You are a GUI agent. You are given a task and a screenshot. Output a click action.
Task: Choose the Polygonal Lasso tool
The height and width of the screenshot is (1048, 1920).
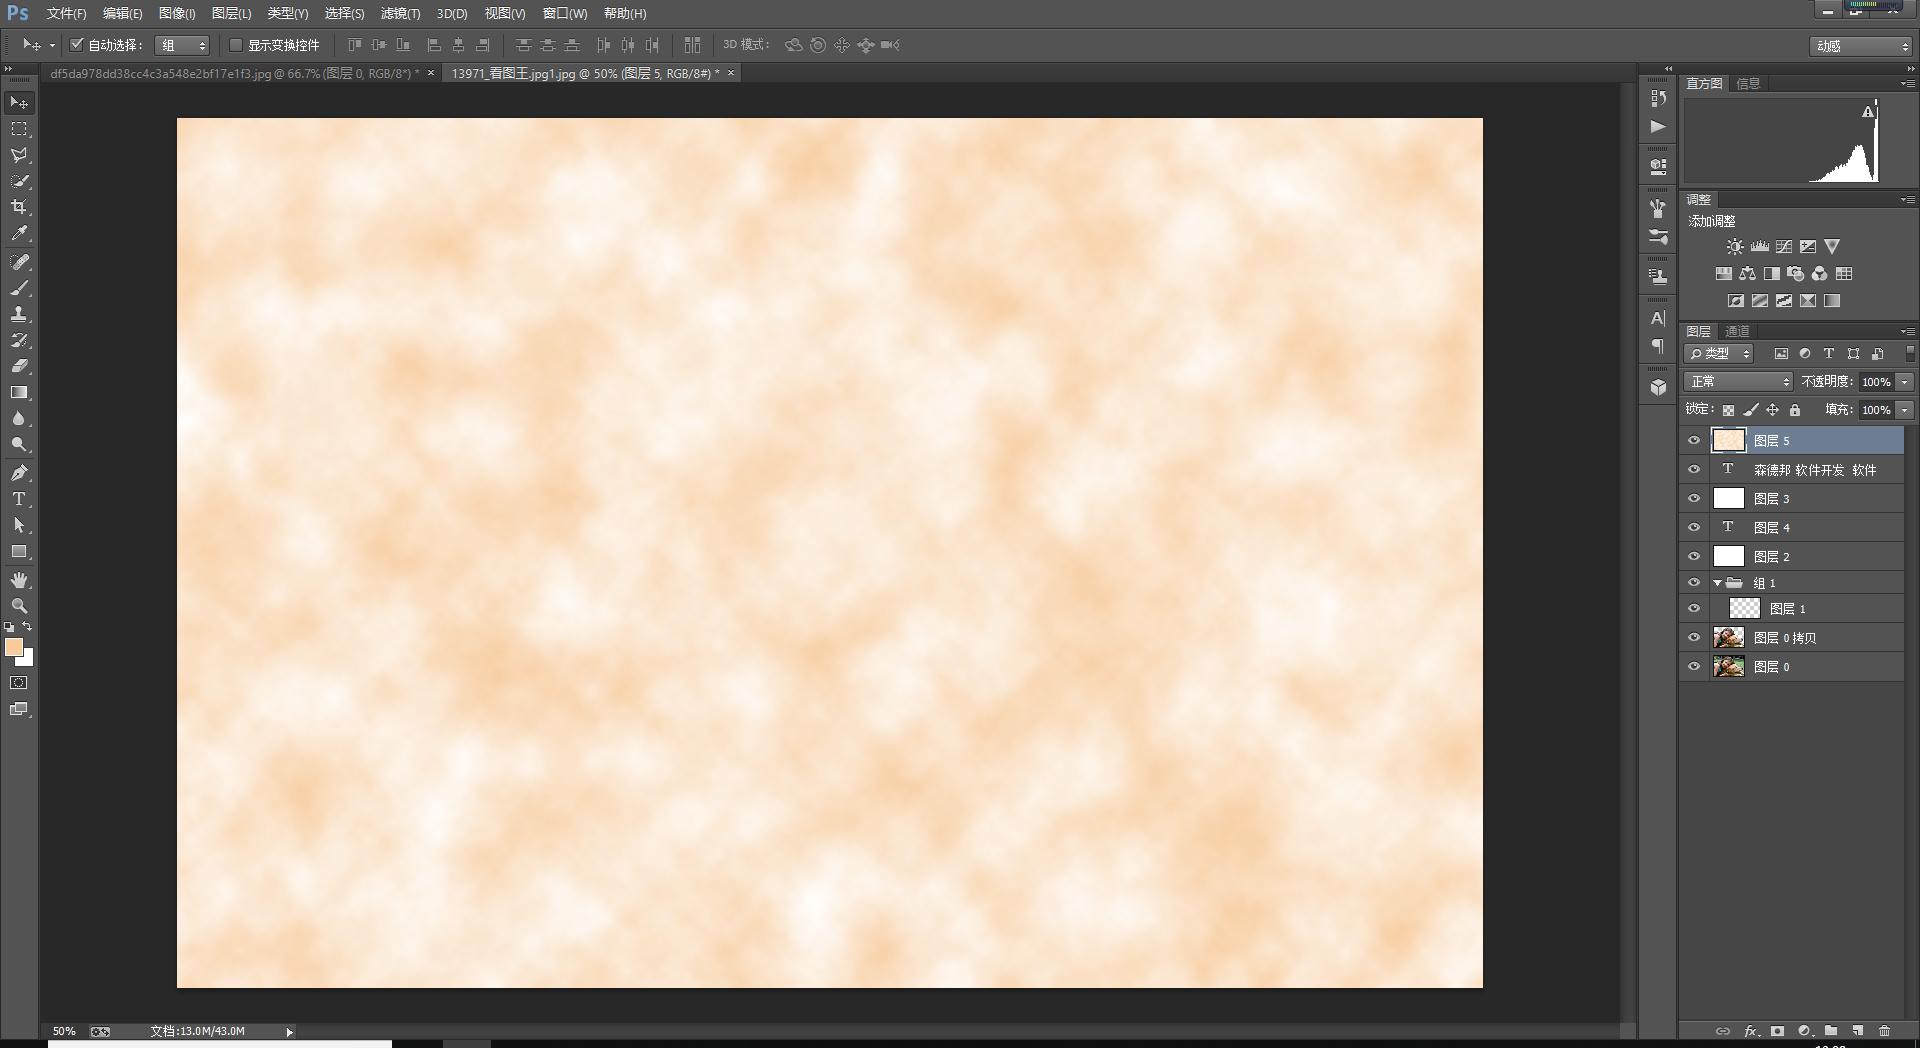pyautogui.click(x=19, y=155)
